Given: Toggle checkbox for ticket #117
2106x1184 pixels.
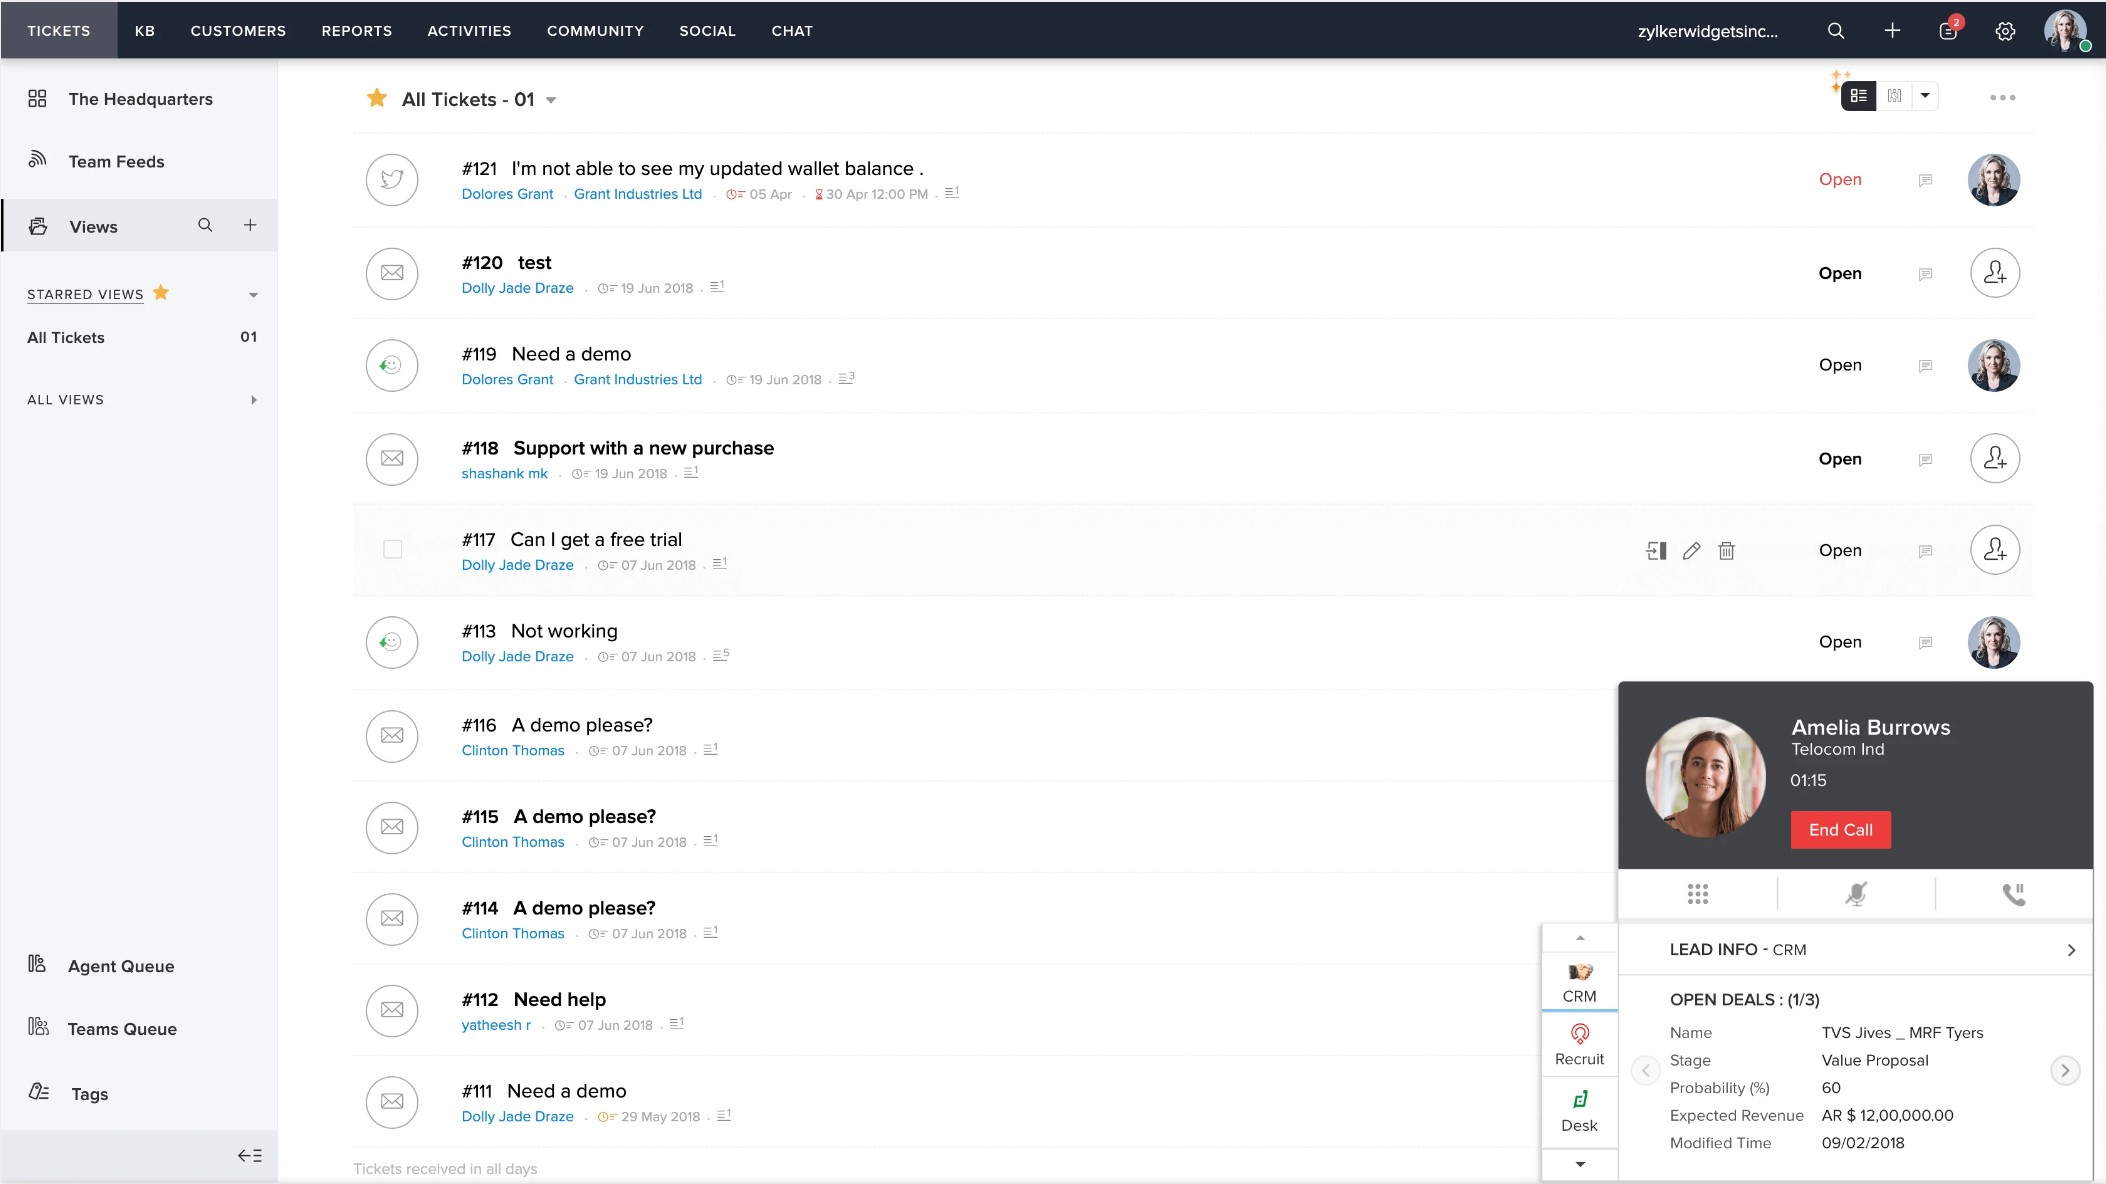Looking at the screenshot, I should tap(392, 549).
